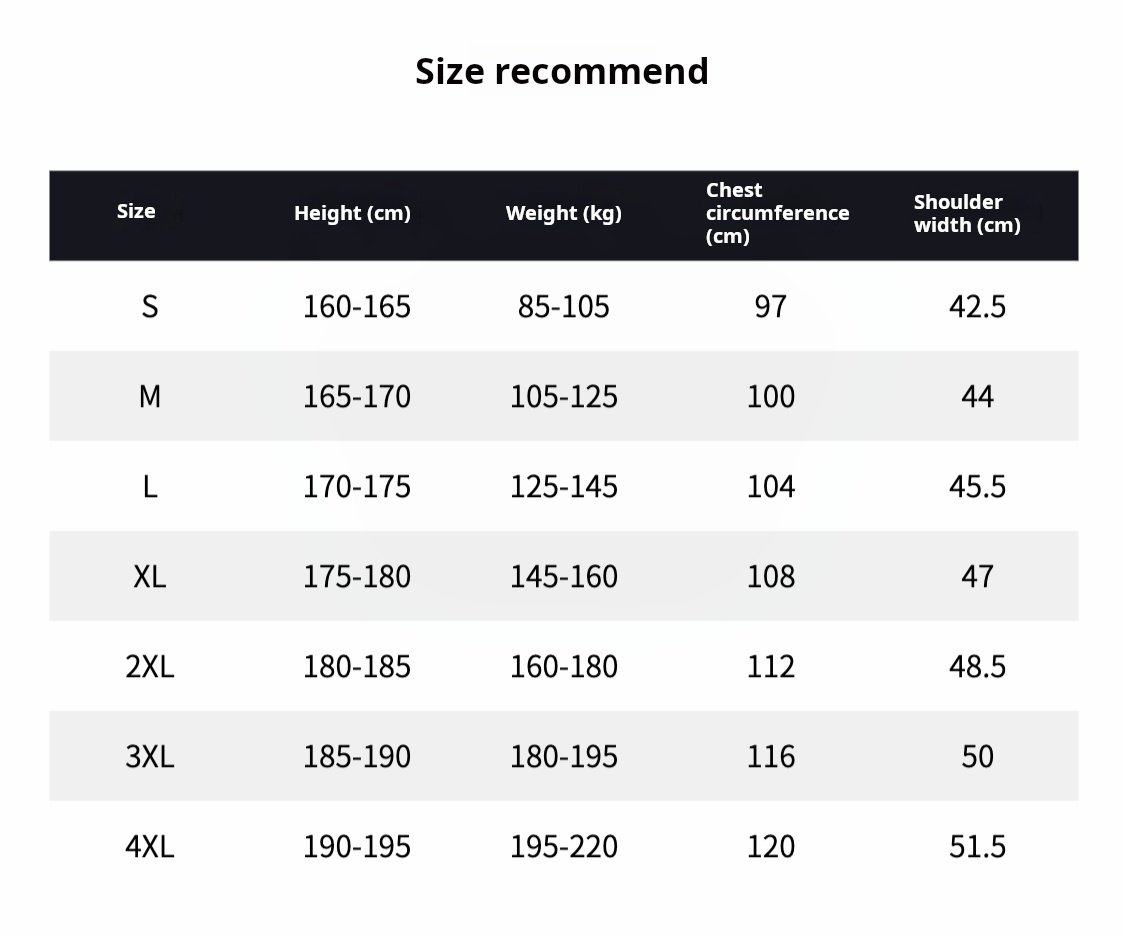Viewport: 1125px width, 937px height.
Task: Click the Shoulder width (cm) header
Action: [x=966, y=213]
